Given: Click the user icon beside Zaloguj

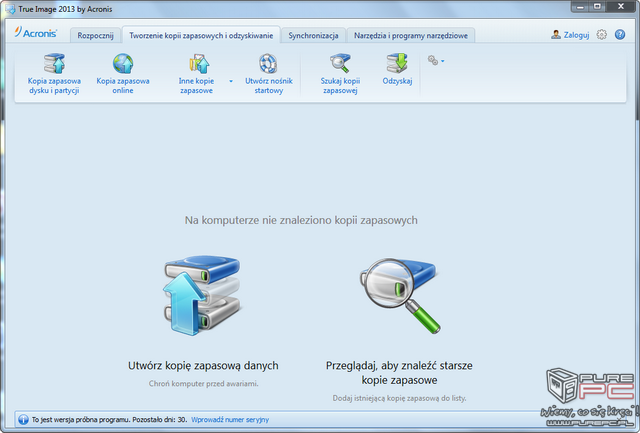Looking at the screenshot, I should (x=556, y=35).
